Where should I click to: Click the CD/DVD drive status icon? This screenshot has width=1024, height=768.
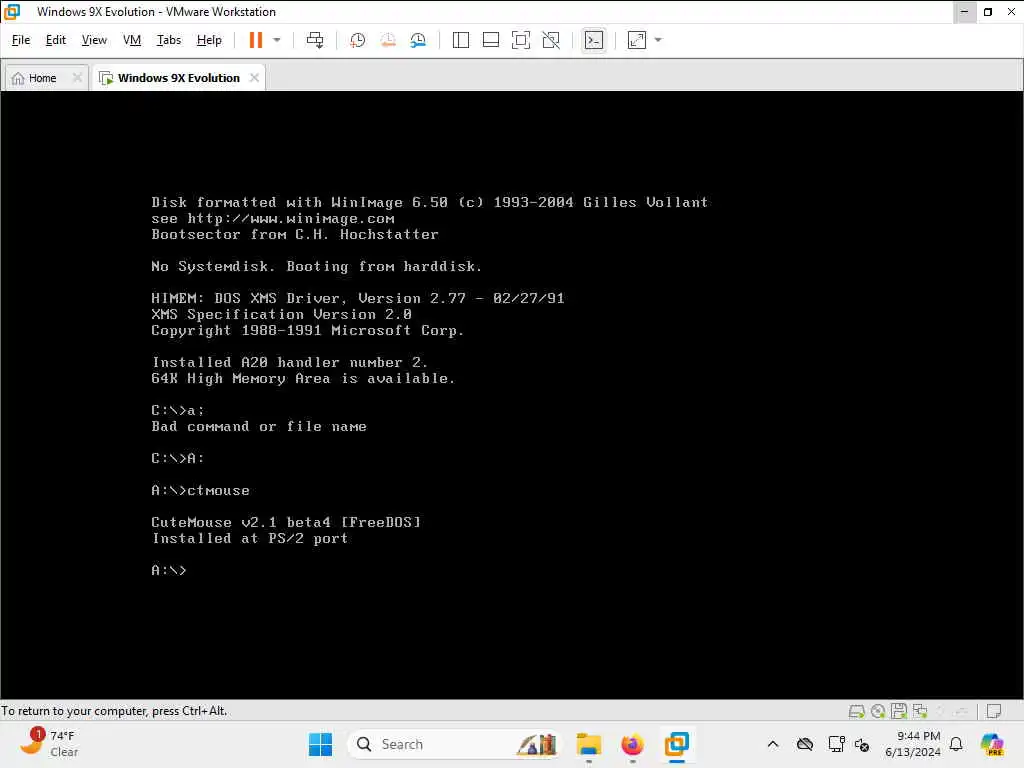(878, 711)
